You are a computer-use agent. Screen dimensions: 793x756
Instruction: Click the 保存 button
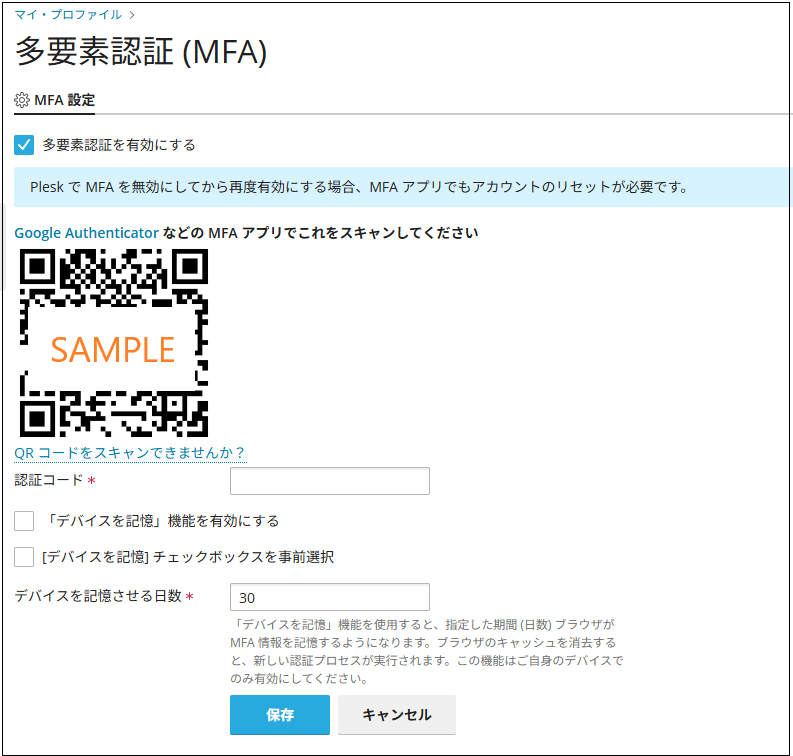point(280,715)
